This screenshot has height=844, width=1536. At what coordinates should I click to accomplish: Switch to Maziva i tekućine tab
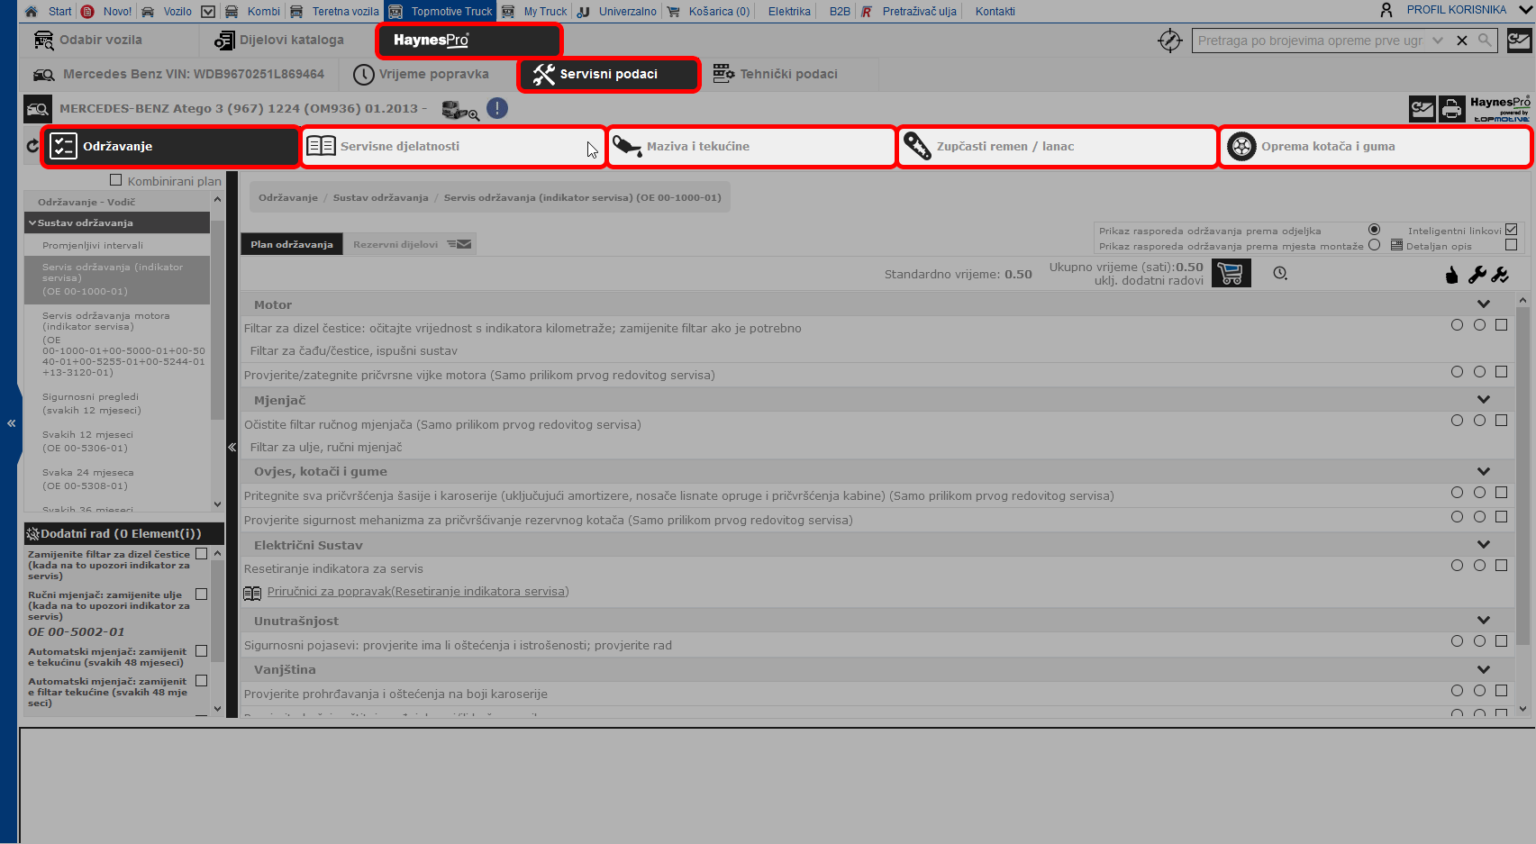[x=751, y=146]
